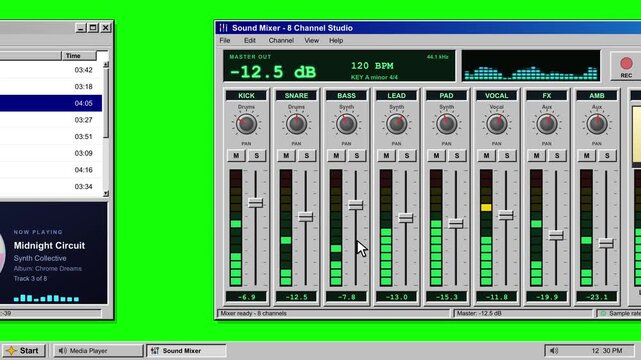Screen dimensions: 641x360
Task: Select the playlist row with time 03:27
Action: click(51, 120)
